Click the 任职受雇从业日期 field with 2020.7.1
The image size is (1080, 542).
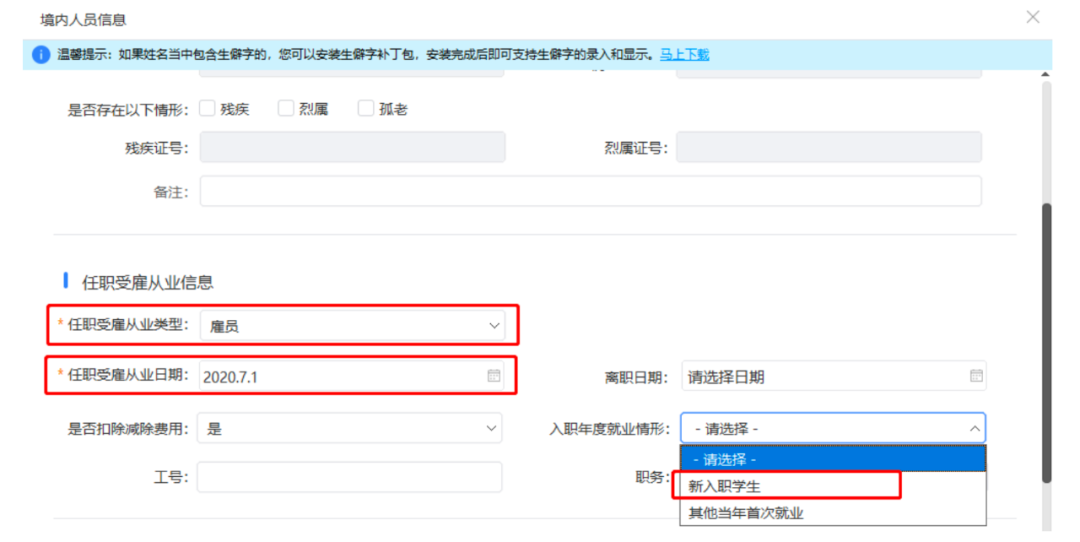(x=351, y=376)
